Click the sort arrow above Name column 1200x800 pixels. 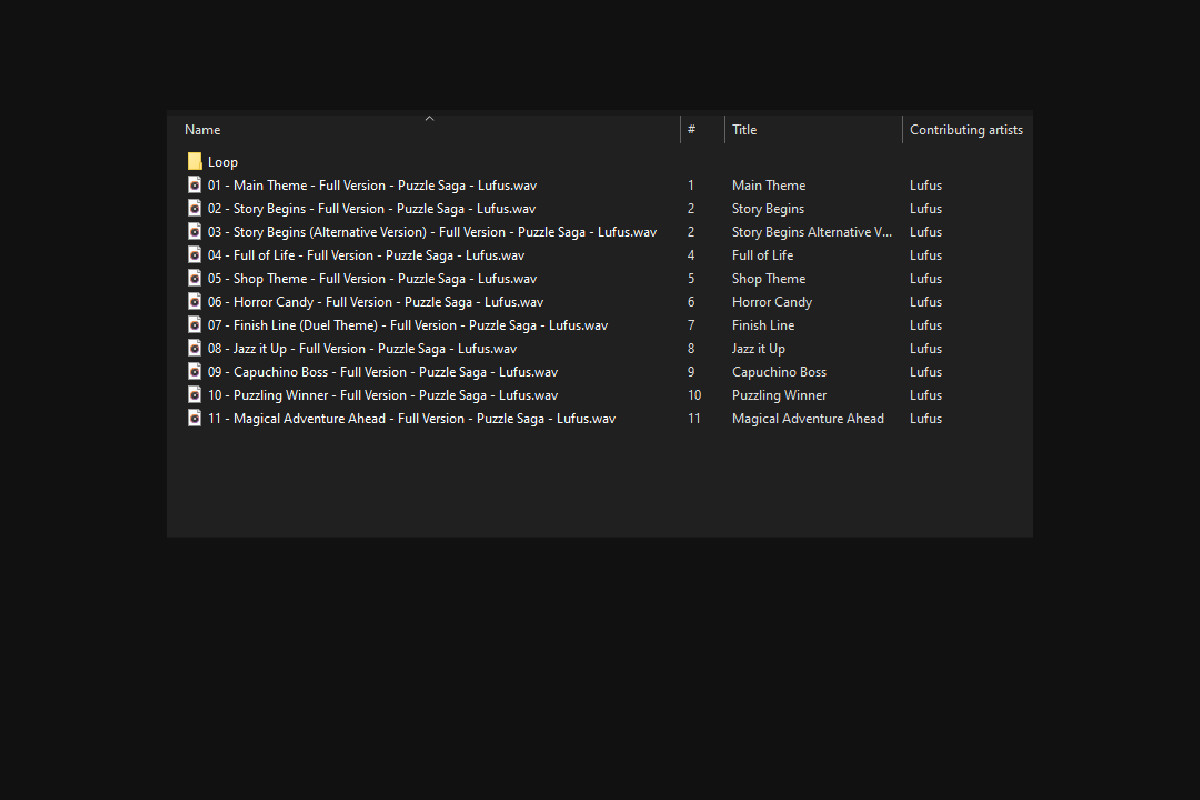pyautogui.click(x=429, y=119)
